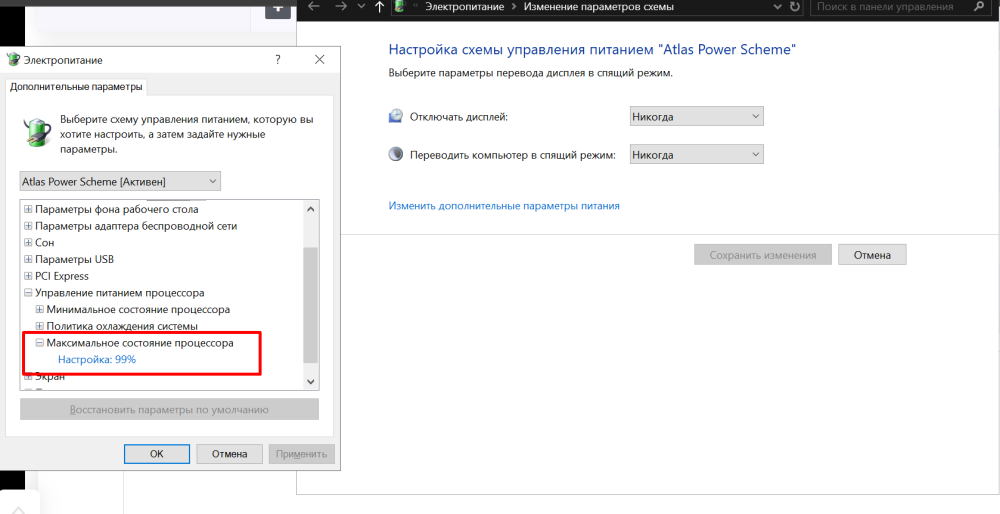Open the Переводить компьютер в спящий режим dropdown
Image resolution: width=1000 pixels, height=514 pixels.
click(x=696, y=155)
